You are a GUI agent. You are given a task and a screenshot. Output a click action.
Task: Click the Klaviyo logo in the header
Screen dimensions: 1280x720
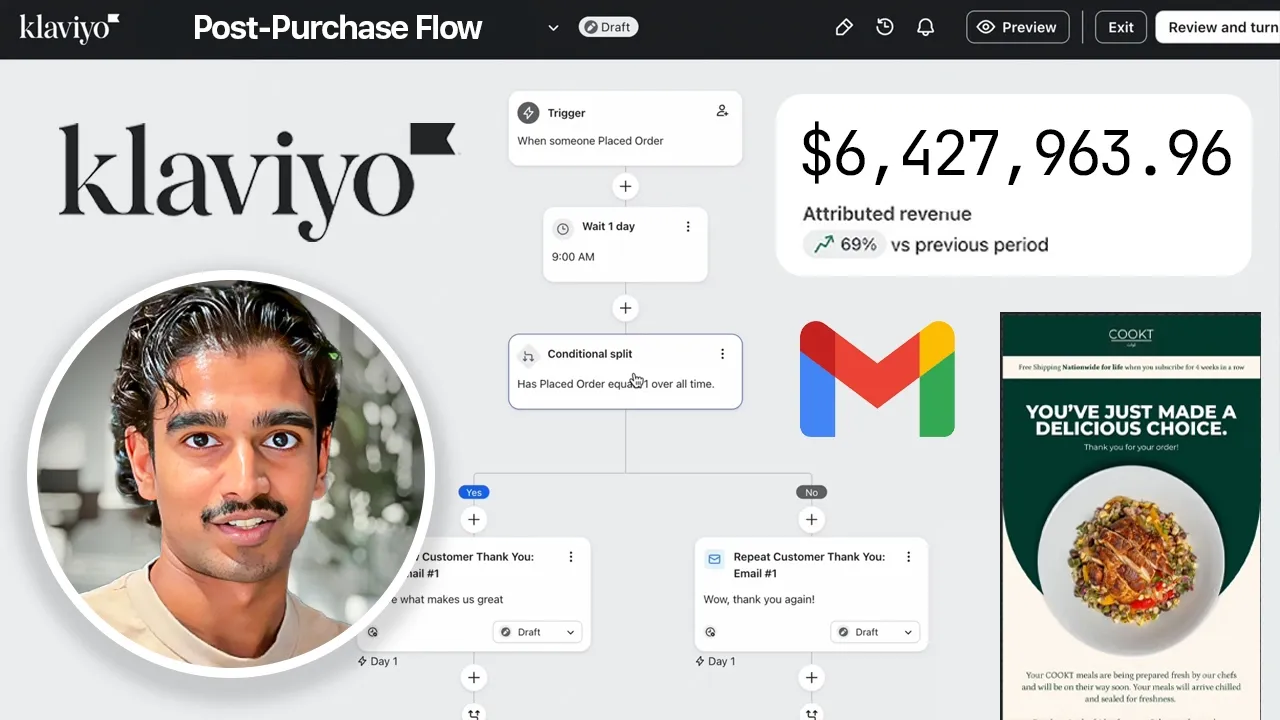click(x=70, y=28)
